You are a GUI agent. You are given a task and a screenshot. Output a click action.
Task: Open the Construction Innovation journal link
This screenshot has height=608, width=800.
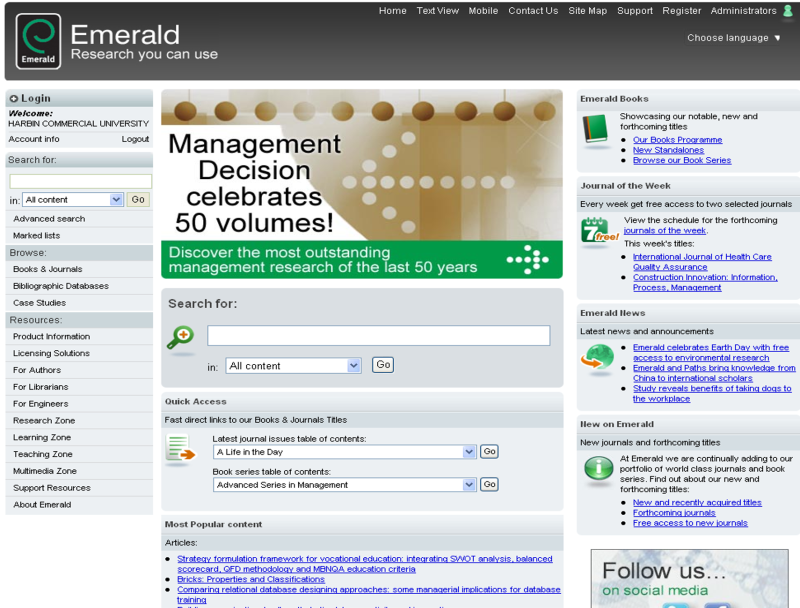pyautogui.click(x=705, y=282)
